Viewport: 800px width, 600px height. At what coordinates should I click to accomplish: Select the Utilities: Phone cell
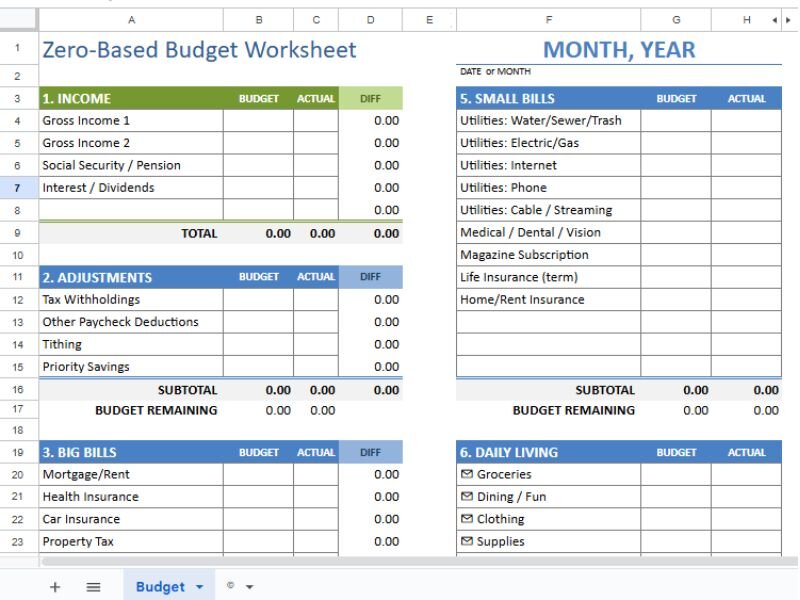pos(548,188)
